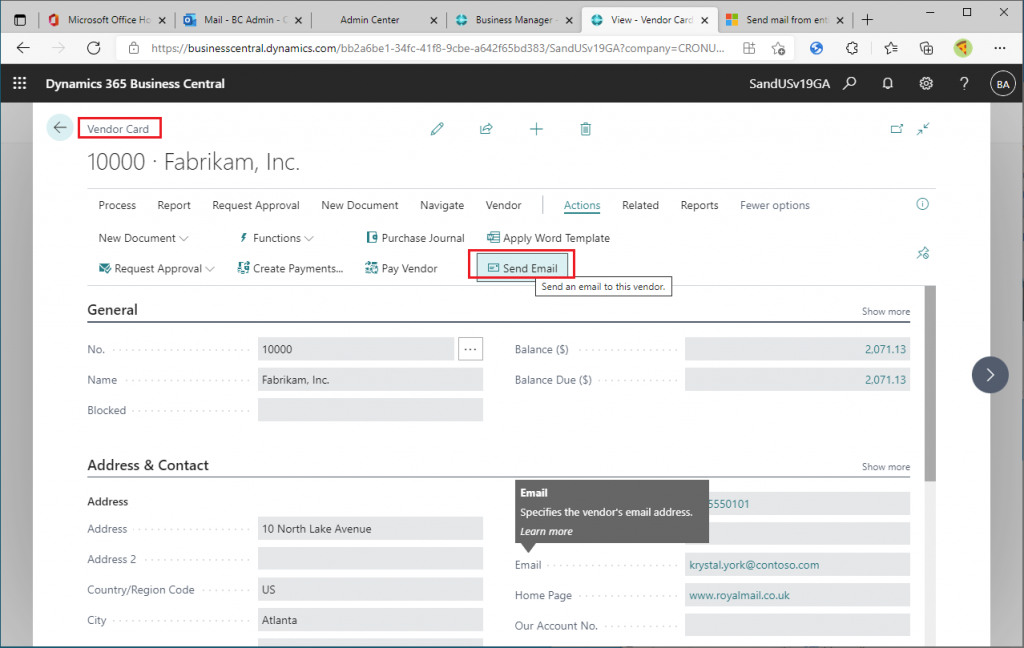1024x648 pixels.
Task: Click Fewer options
Action: tap(775, 205)
